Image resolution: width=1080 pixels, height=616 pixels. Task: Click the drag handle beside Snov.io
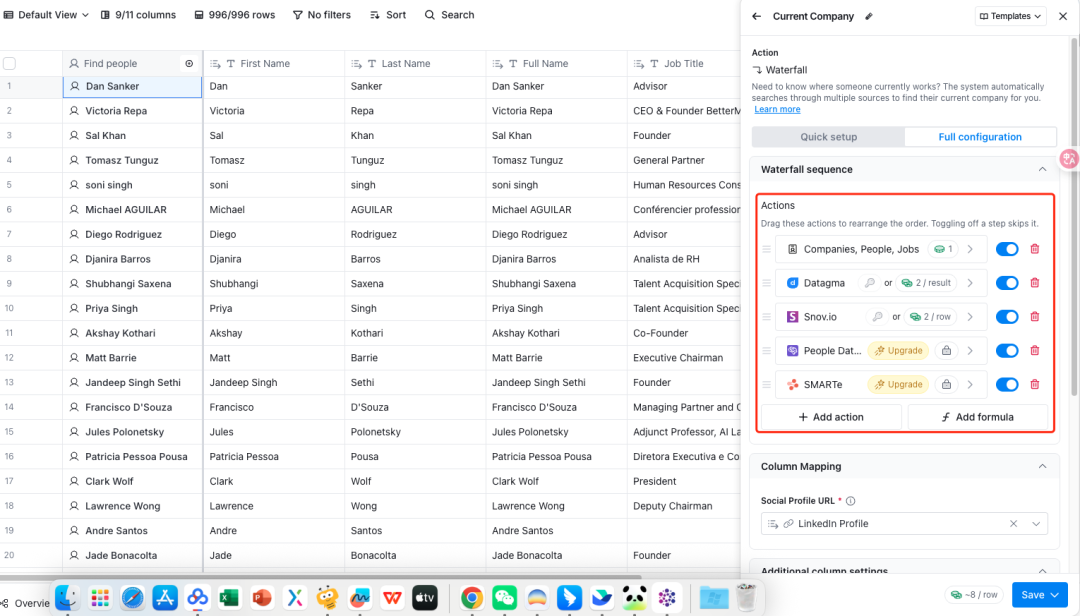coord(767,317)
